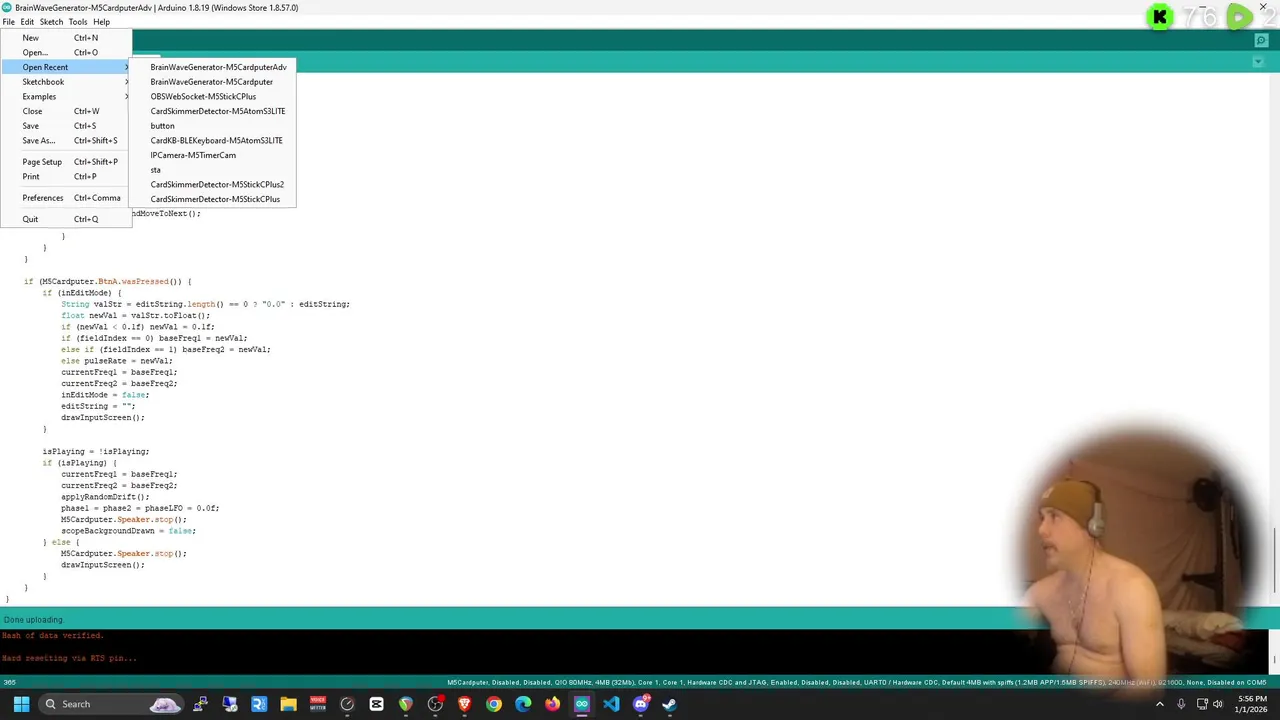Open the Sketch menu
The width and height of the screenshot is (1280, 720).
point(51,22)
